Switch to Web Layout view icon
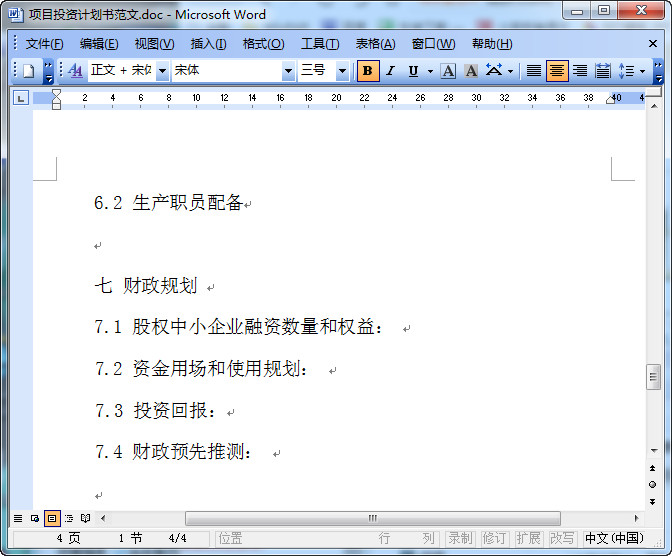This screenshot has height=556, width=672. click(35, 519)
